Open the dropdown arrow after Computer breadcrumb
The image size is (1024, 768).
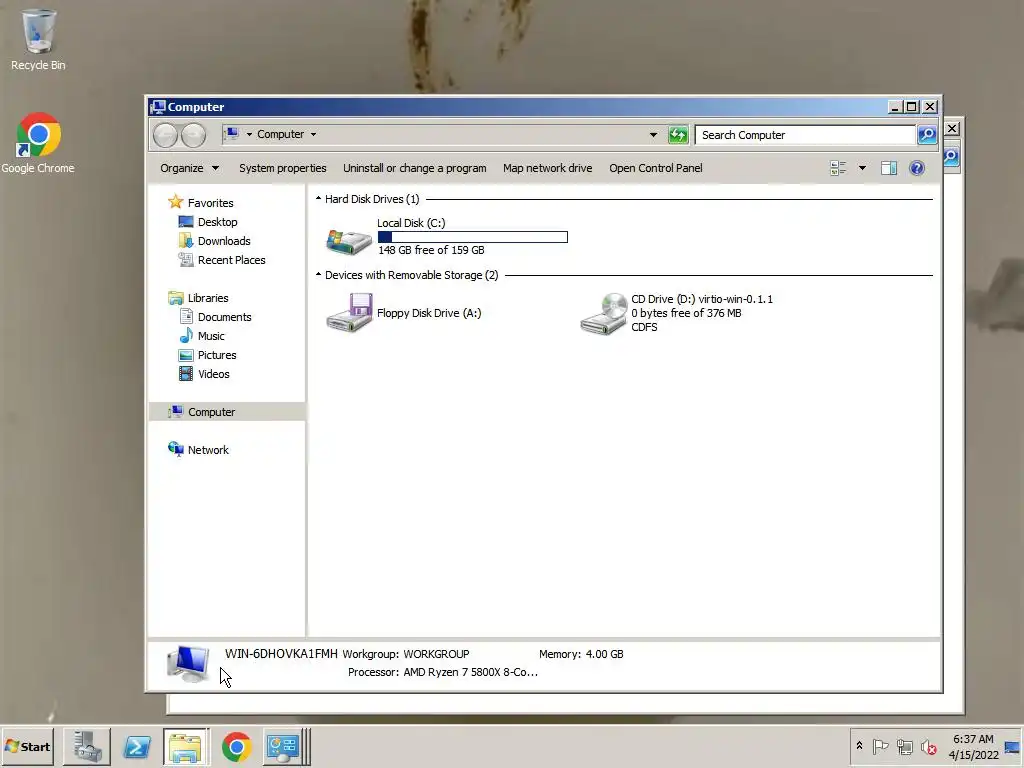point(313,135)
